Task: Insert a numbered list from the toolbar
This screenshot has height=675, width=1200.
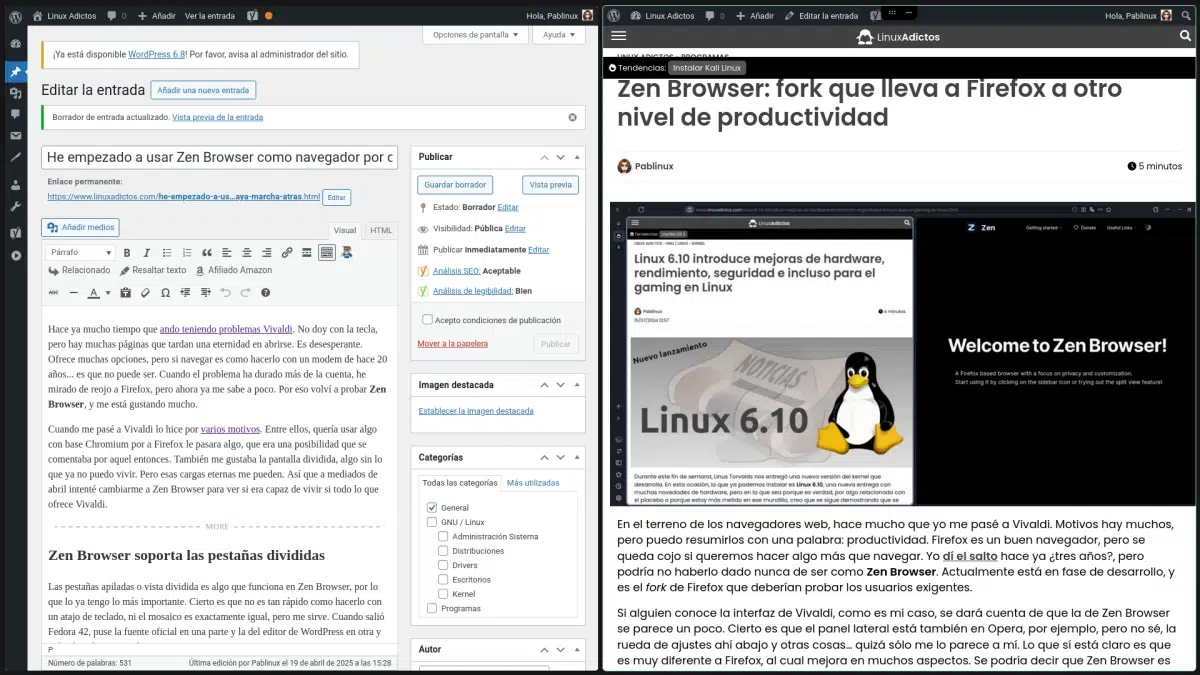Action: (186, 253)
